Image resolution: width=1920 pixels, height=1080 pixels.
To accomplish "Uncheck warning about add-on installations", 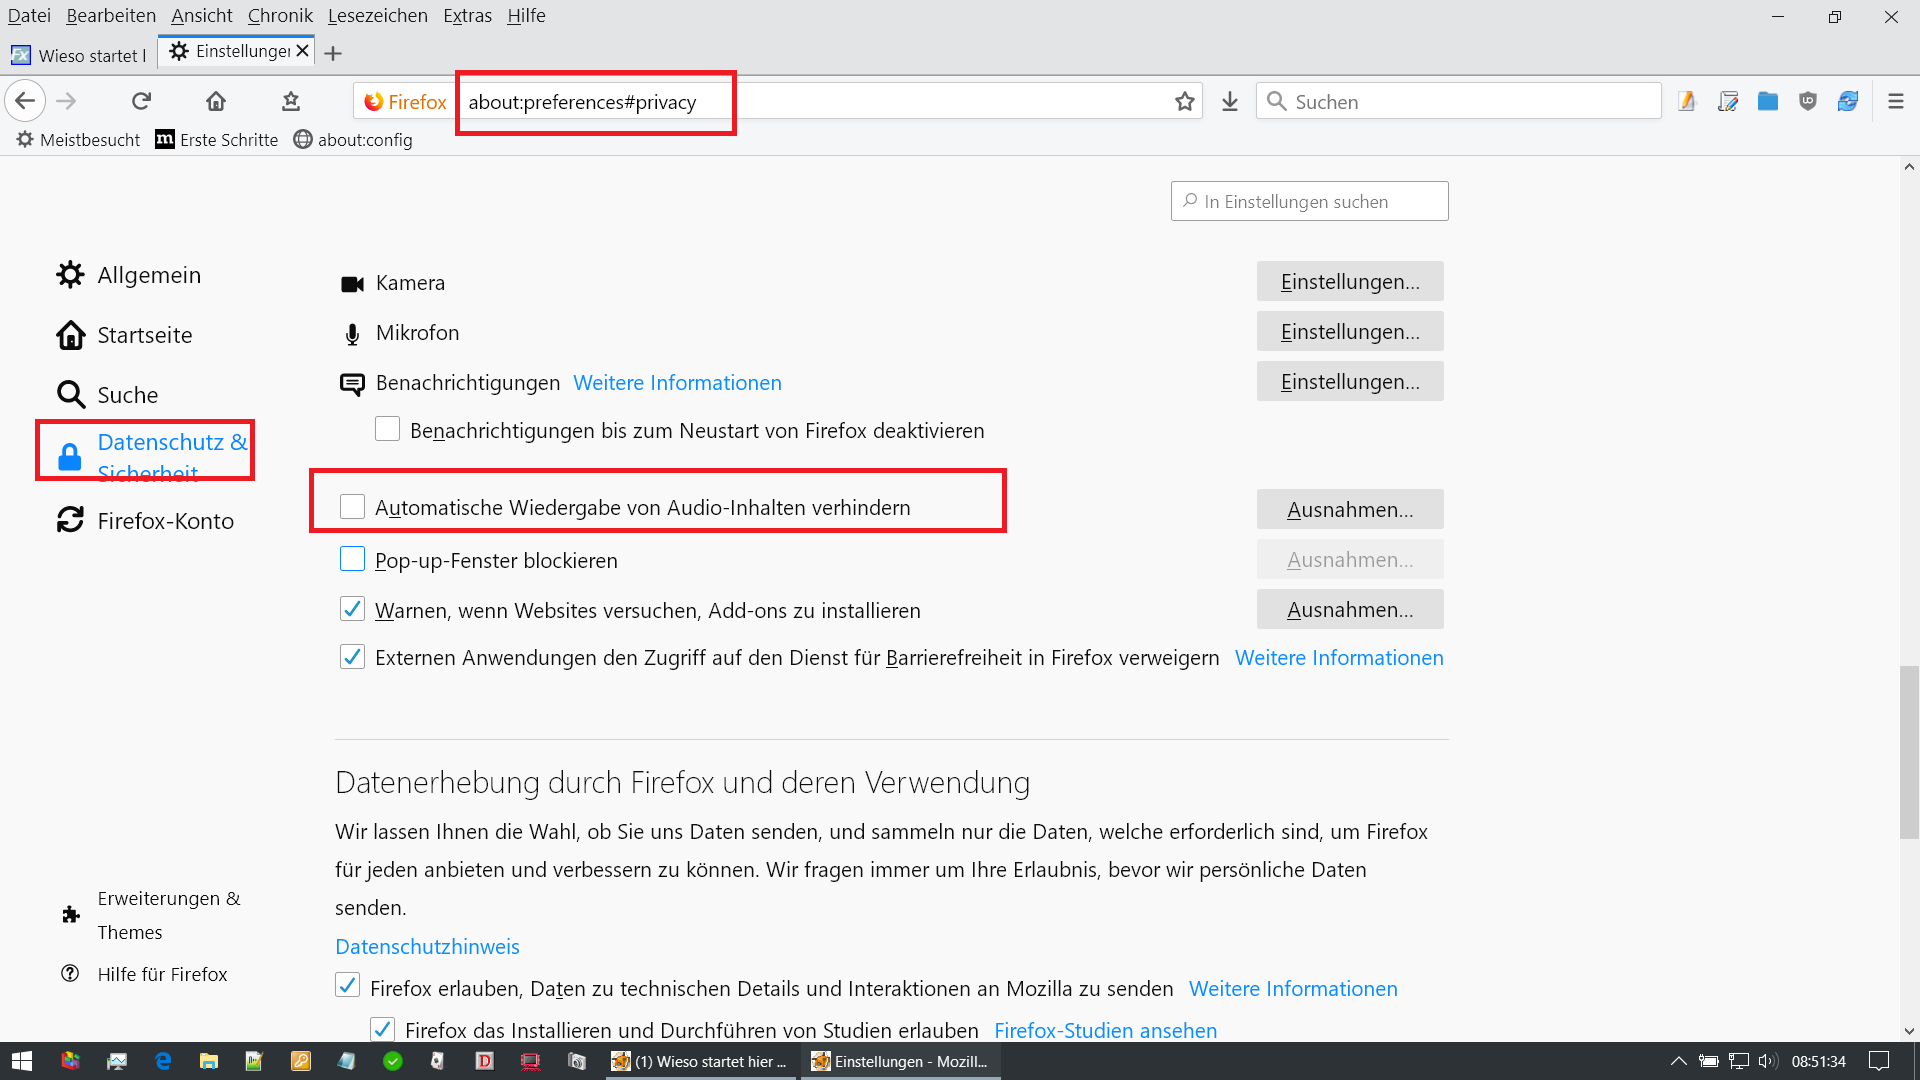I will pos(352,609).
